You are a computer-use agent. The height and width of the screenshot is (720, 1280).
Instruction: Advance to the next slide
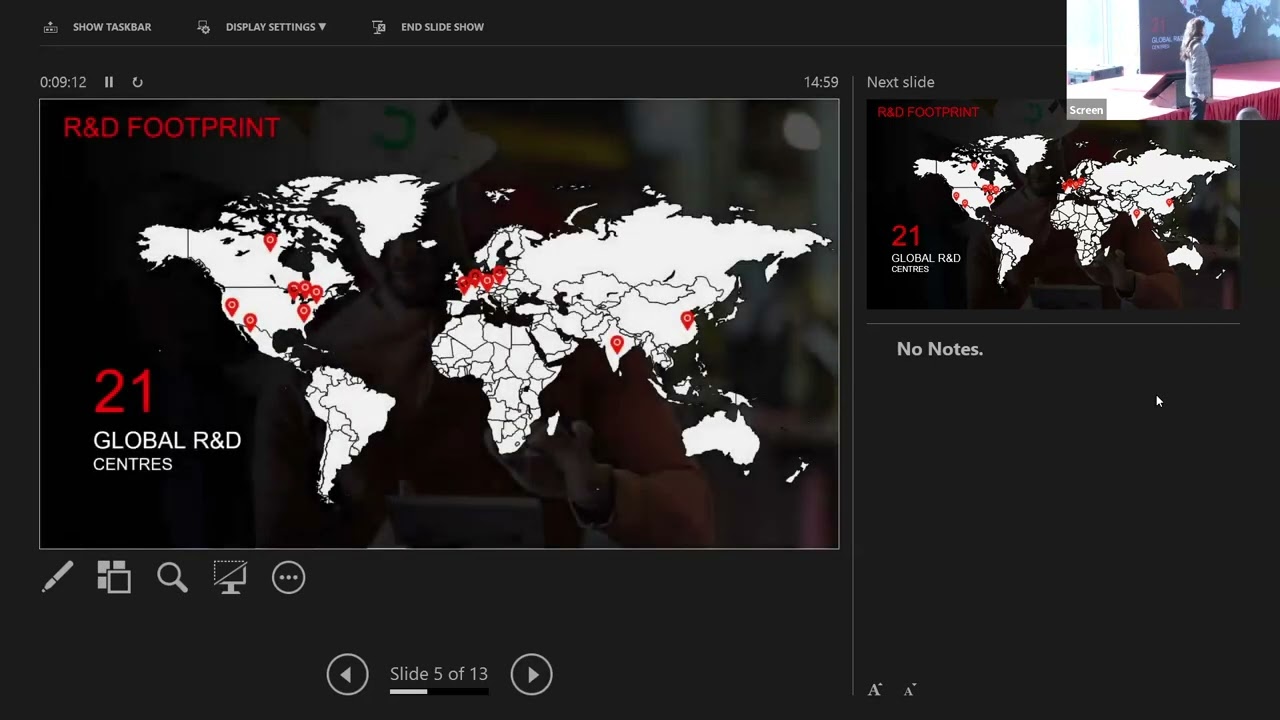coord(531,674)
